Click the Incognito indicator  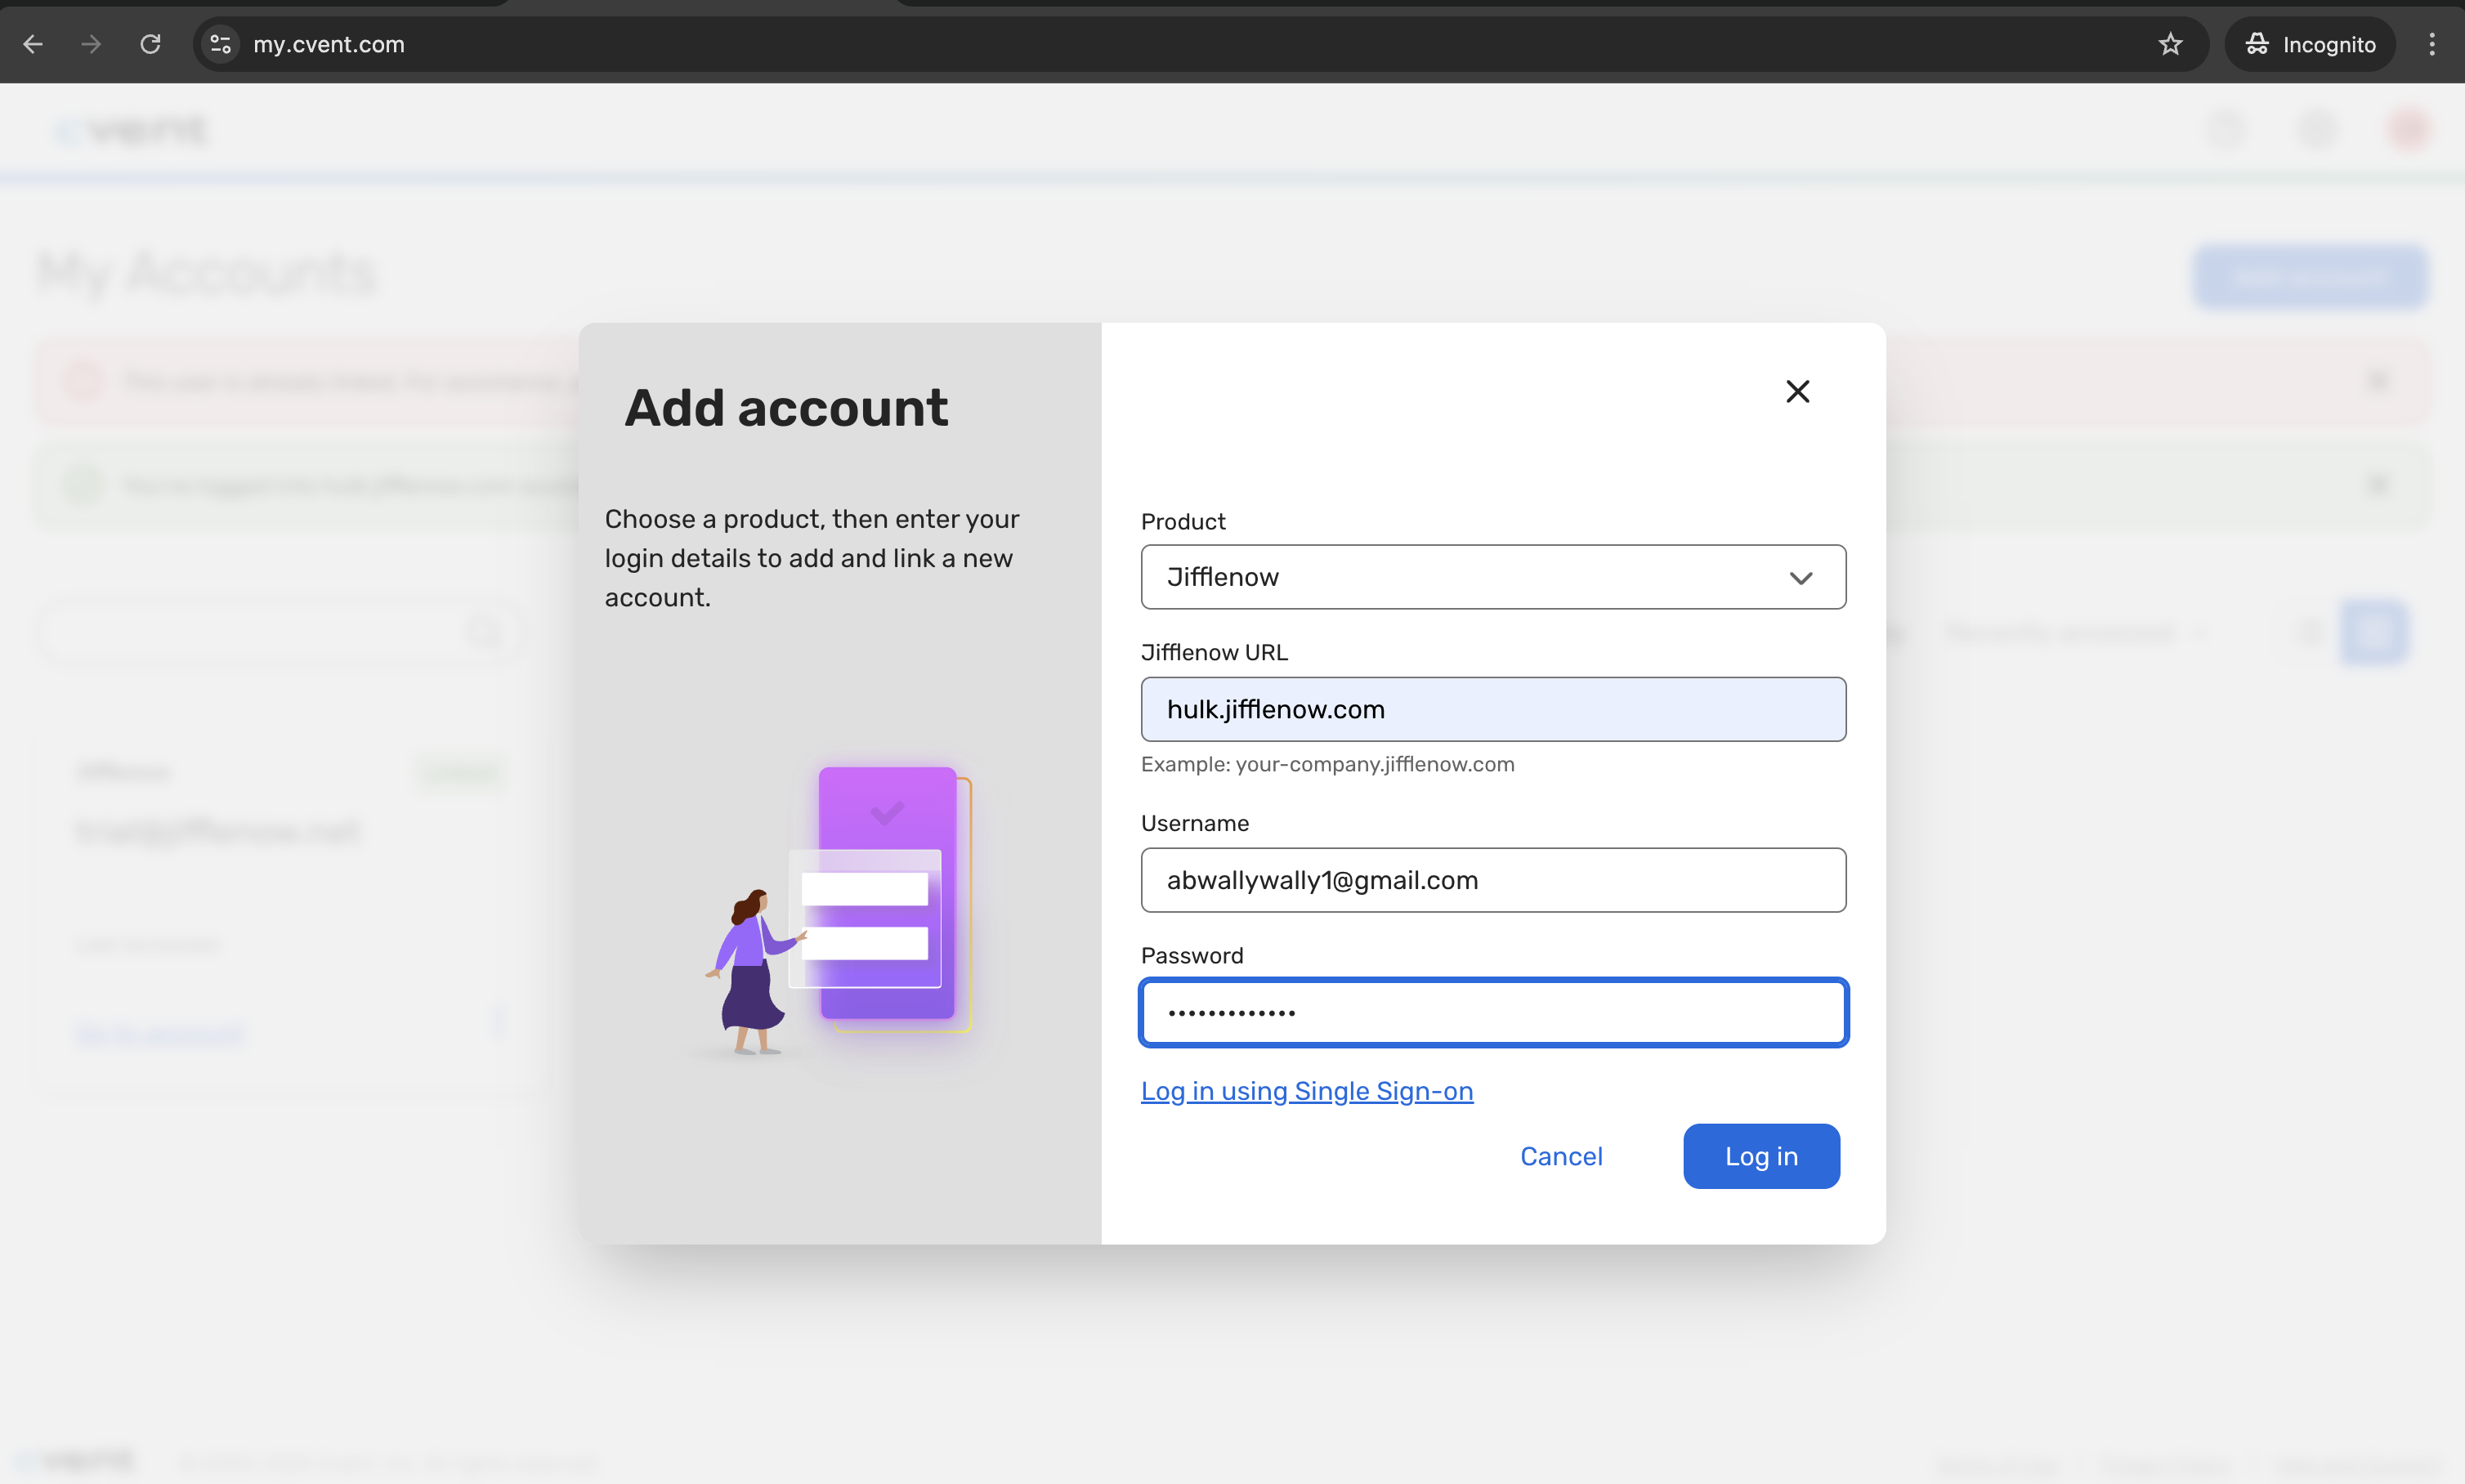(x=2309, y=44)
